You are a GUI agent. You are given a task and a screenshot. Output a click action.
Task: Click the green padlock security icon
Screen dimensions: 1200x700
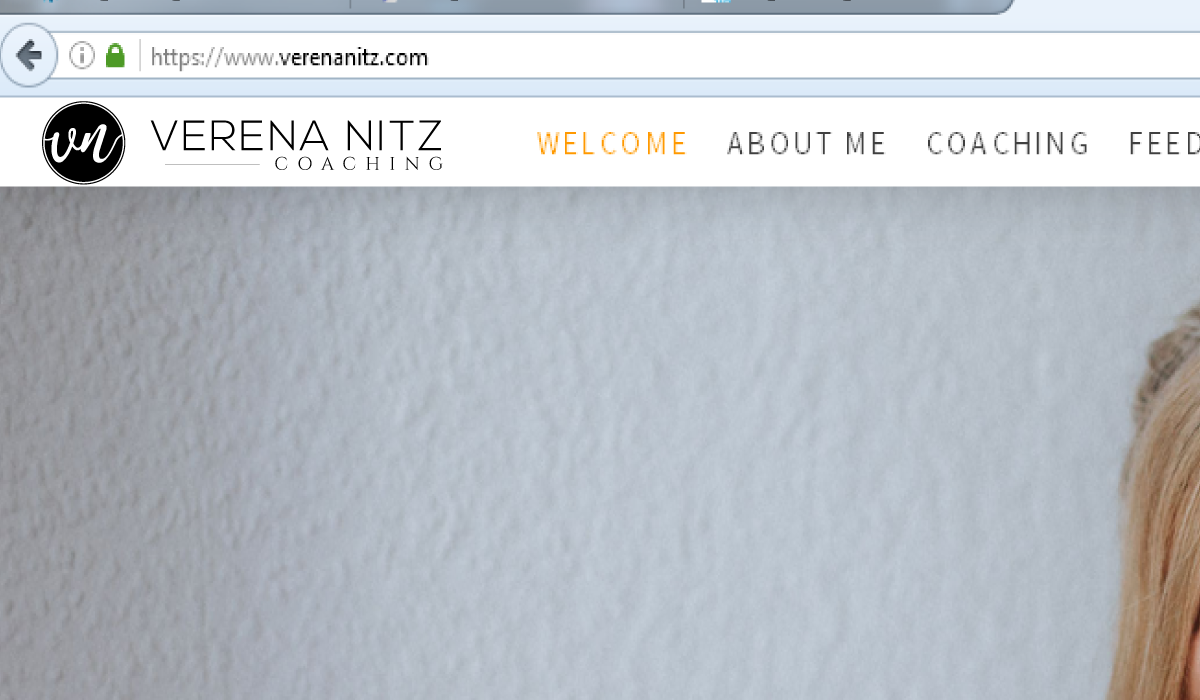(115, 56)
